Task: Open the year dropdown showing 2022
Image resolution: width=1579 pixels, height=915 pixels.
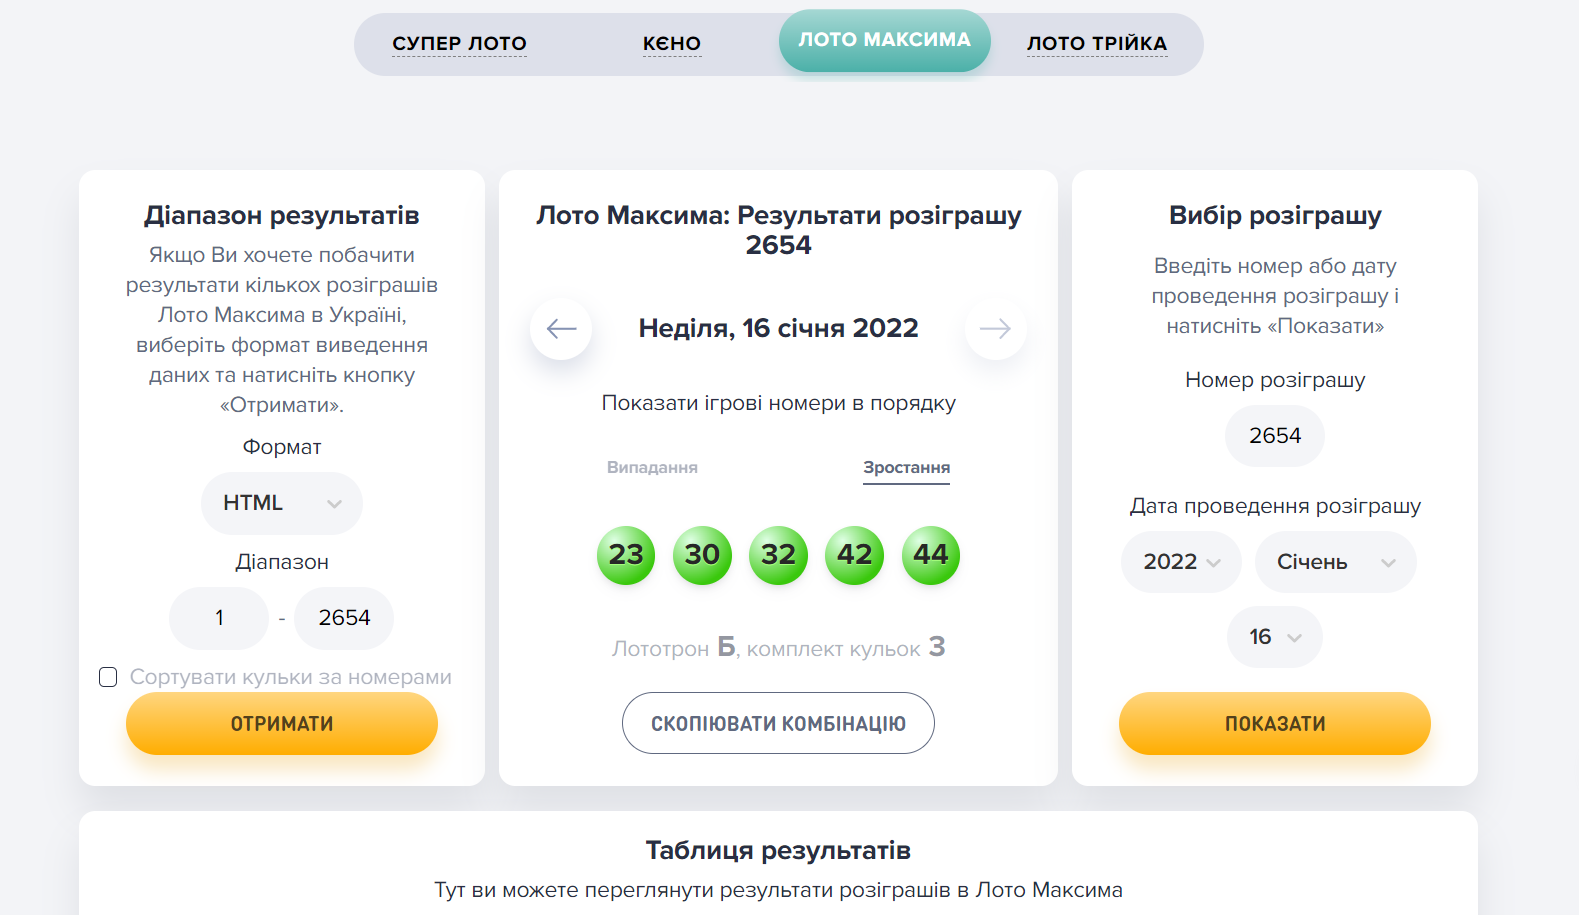Action: click(1181, 562)
